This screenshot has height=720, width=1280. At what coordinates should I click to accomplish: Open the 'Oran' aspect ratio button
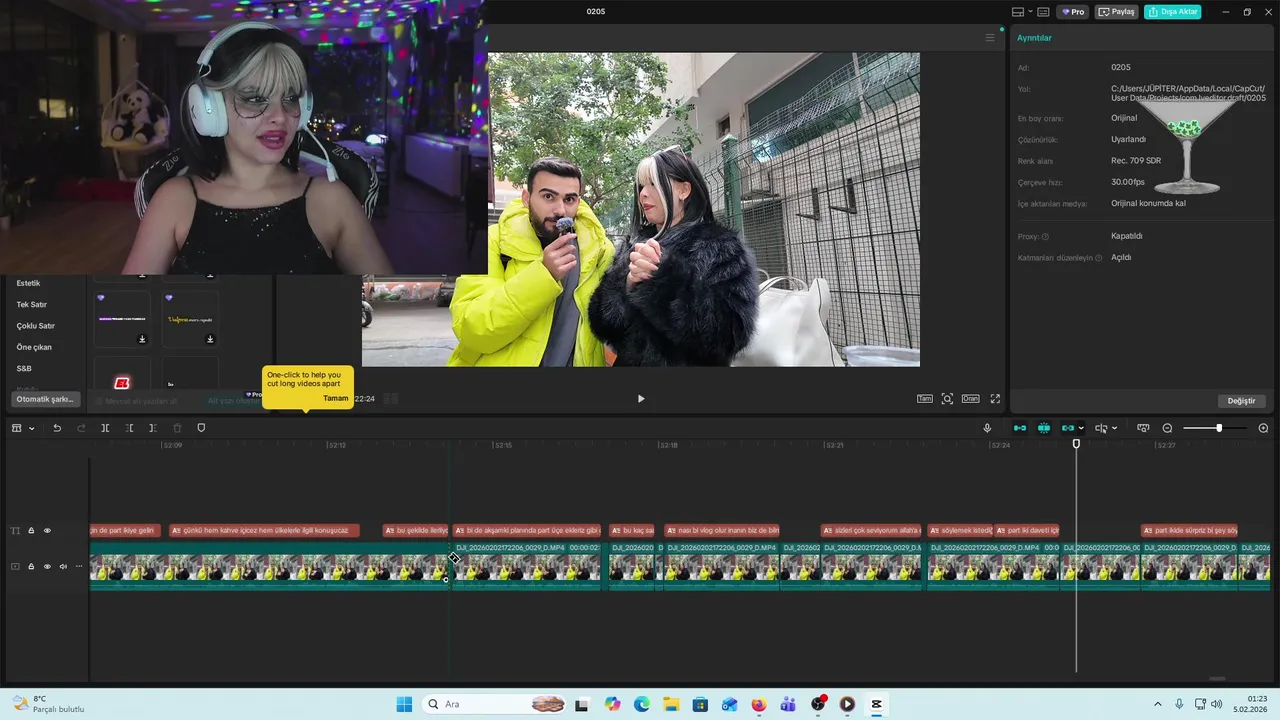click(970, 398)
